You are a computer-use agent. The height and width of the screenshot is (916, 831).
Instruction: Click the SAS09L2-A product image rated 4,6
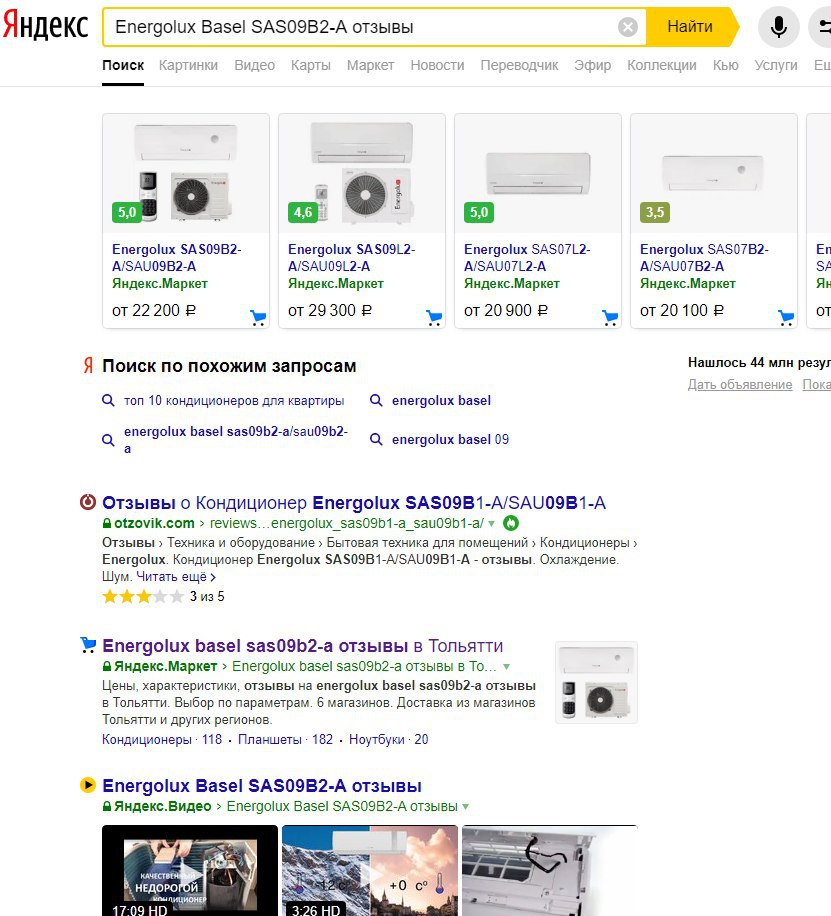[x=362, y=174]
